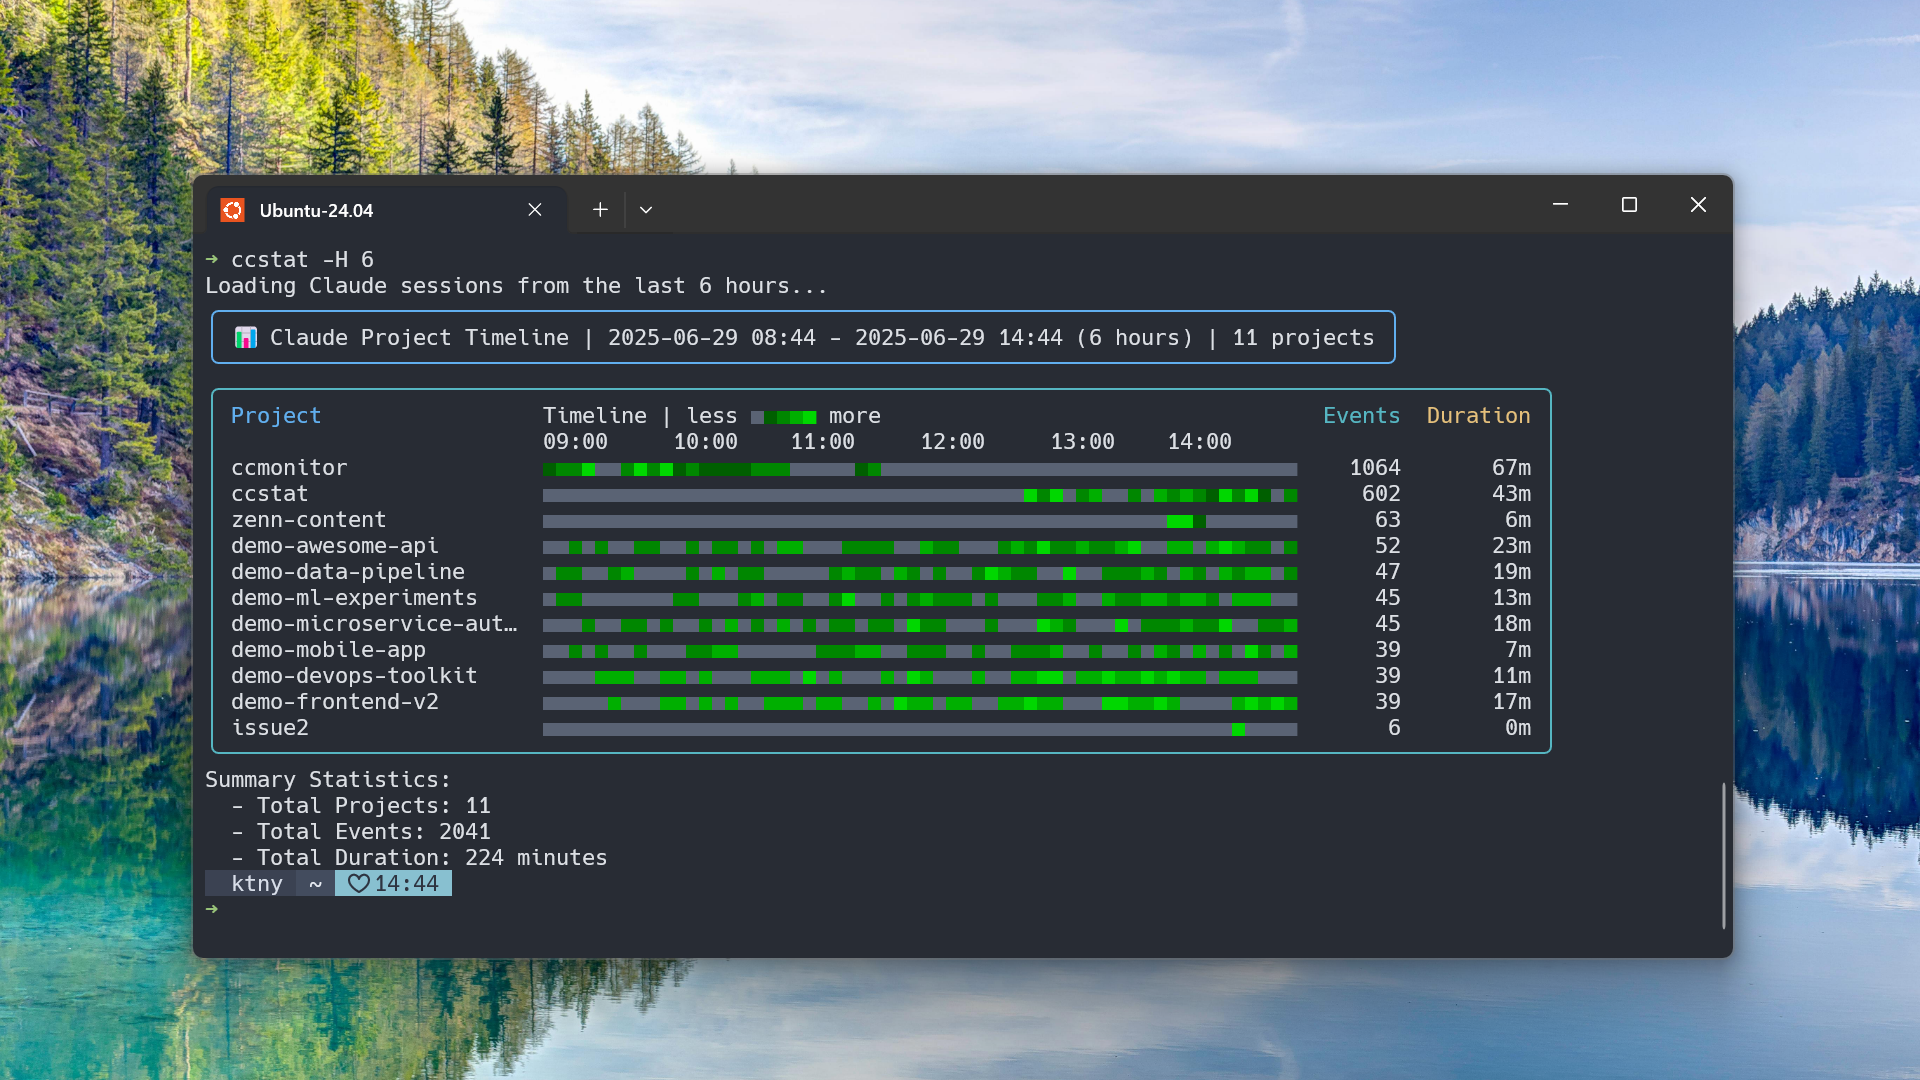1920x1080 pixels.
Task: Click the '12:00' timeline label
Action: click(x=952, y=442)
